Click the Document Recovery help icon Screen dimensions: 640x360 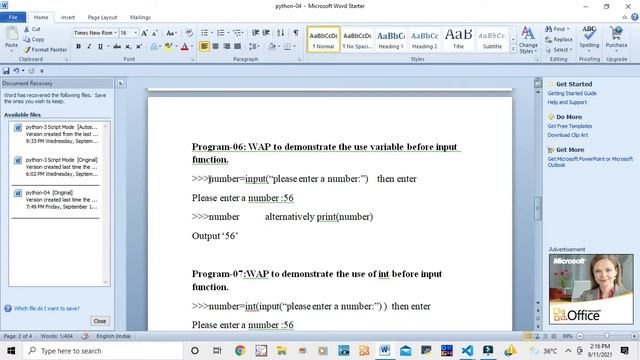tap(8, 309)
